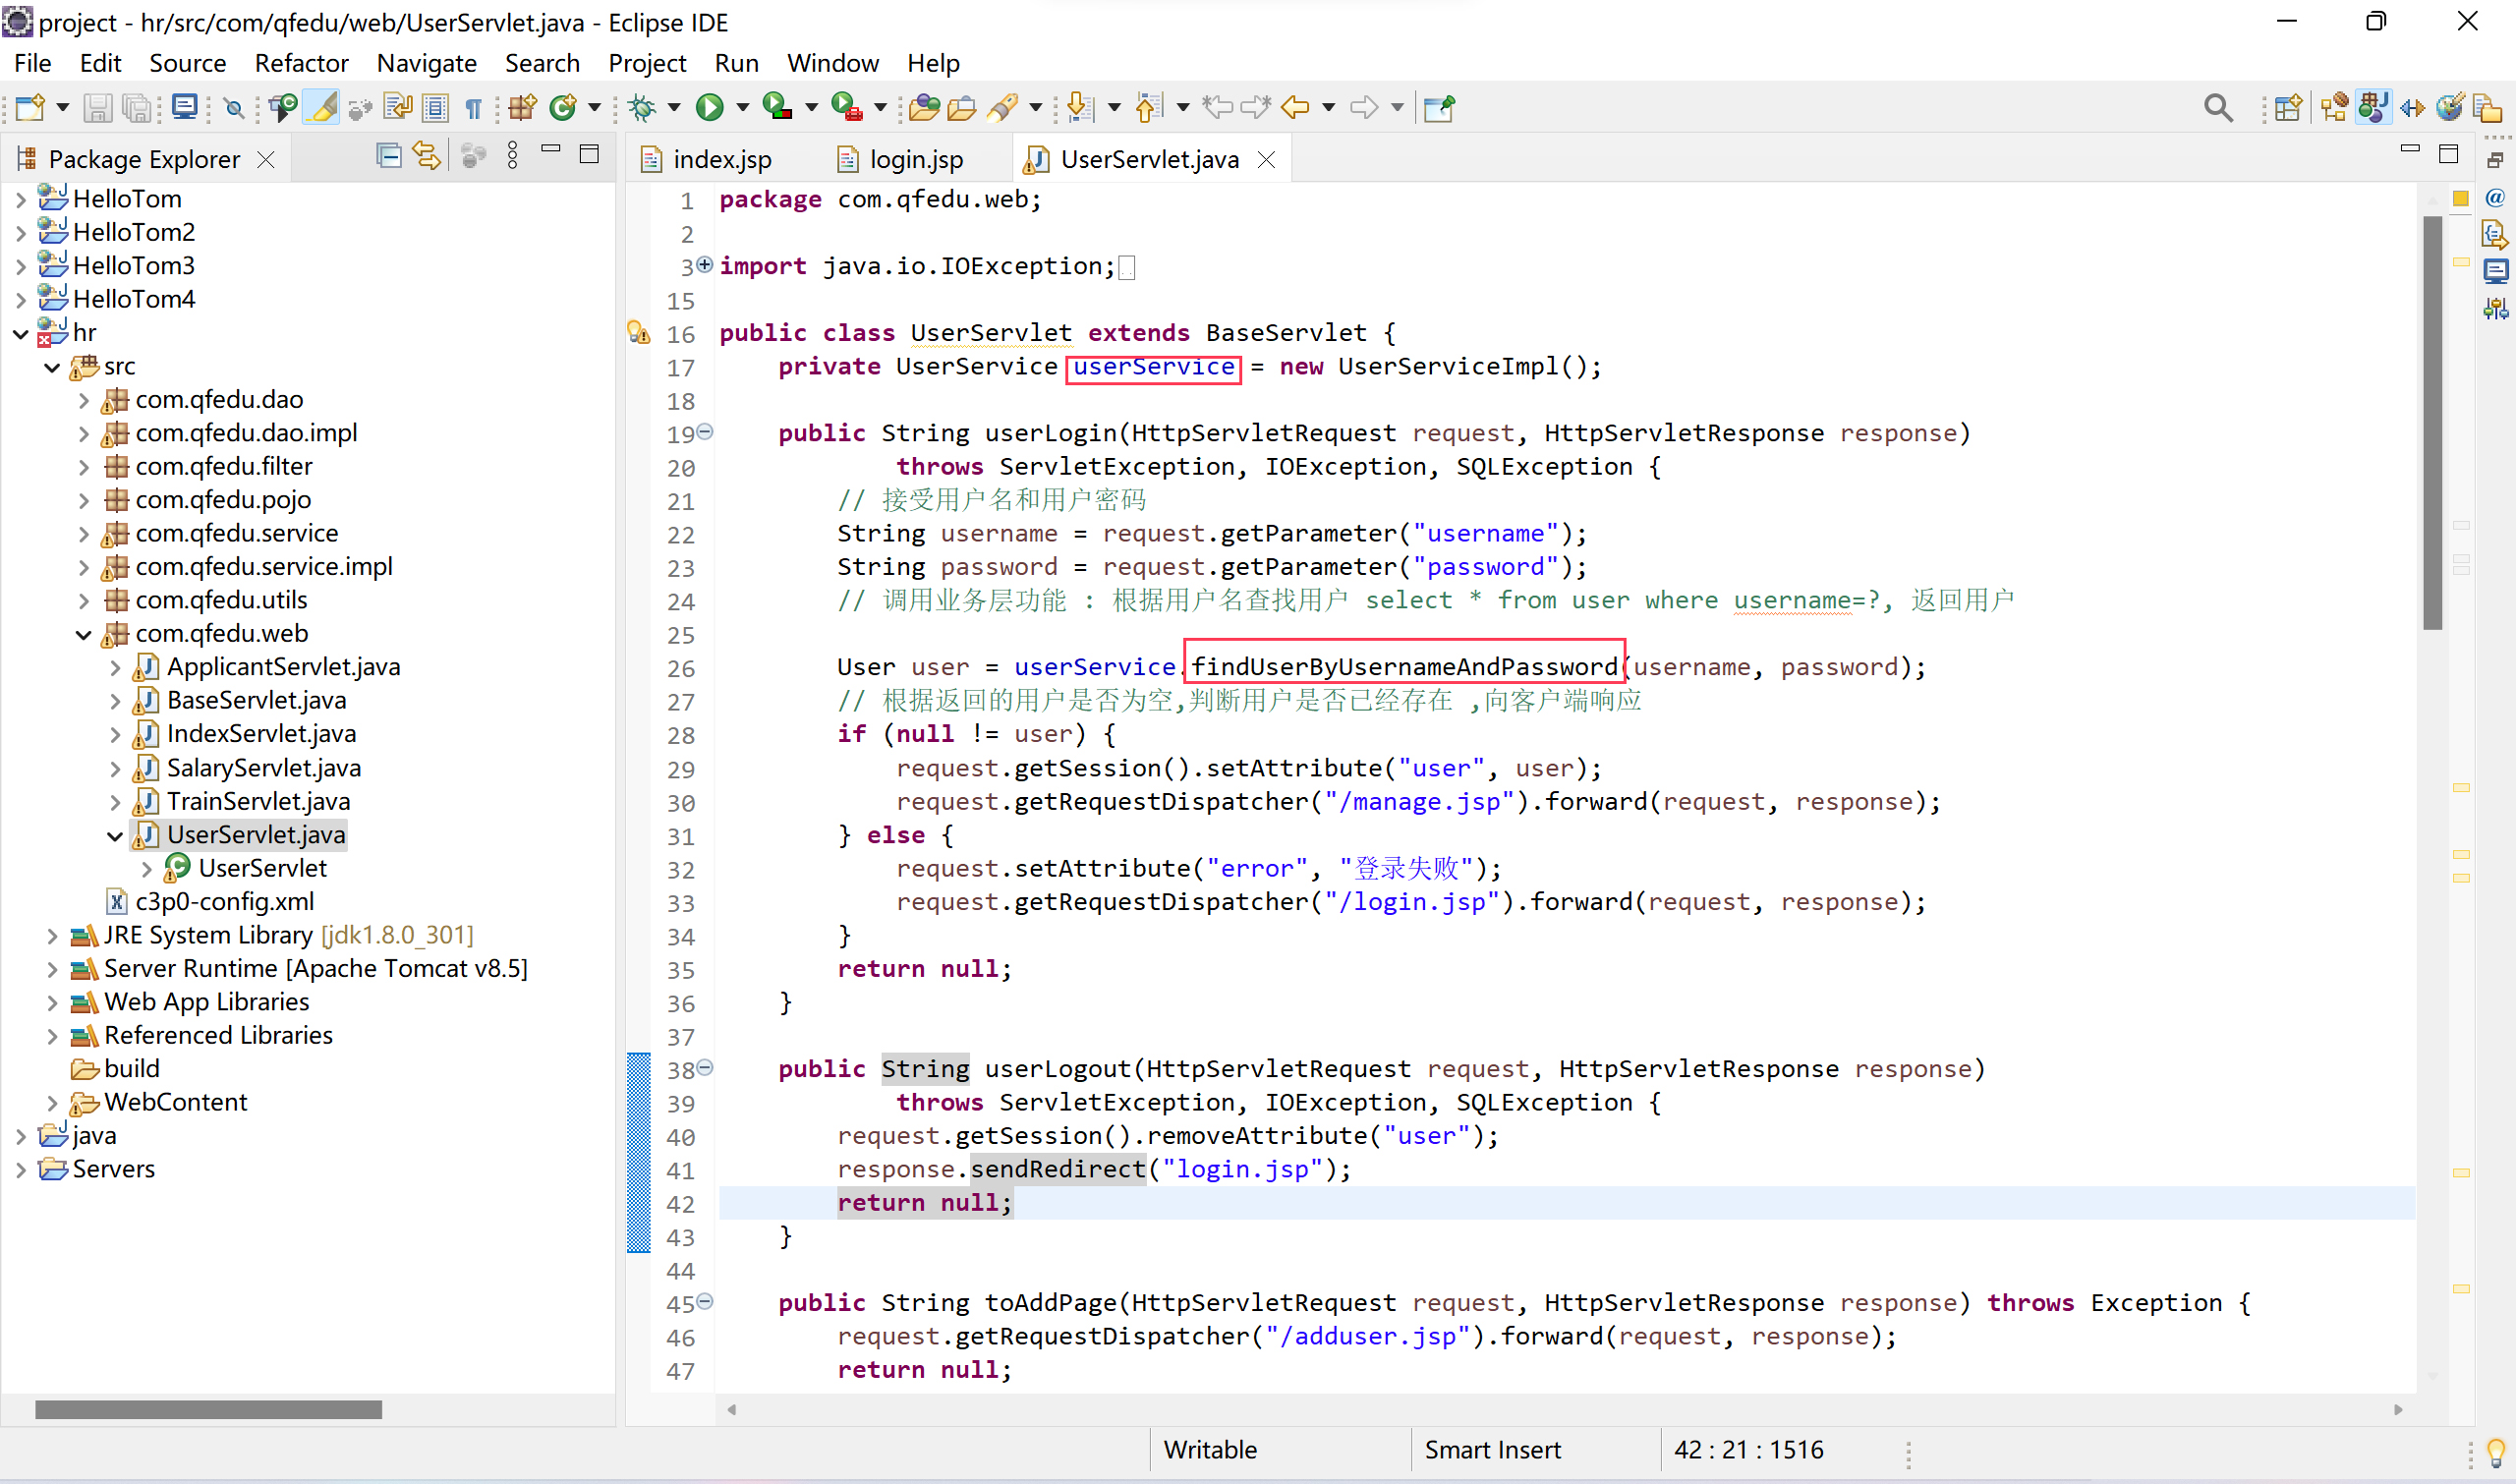Select BaseServlet.java in Package Explorer
This screenshot has width=2516, height=1484.
coord(256,700)
